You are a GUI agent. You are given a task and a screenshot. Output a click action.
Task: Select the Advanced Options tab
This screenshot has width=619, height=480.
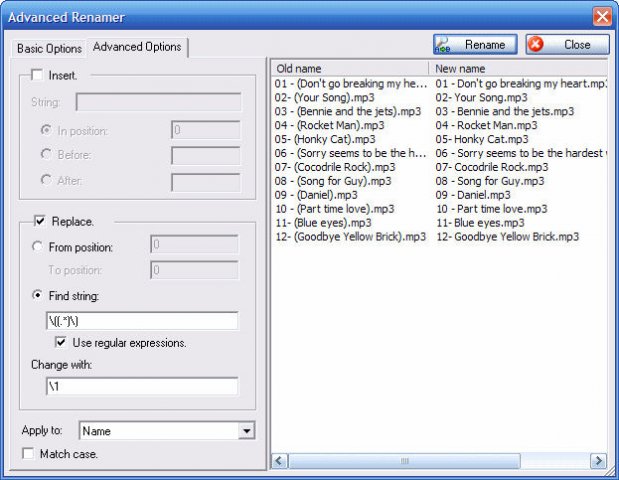(137, 47)
